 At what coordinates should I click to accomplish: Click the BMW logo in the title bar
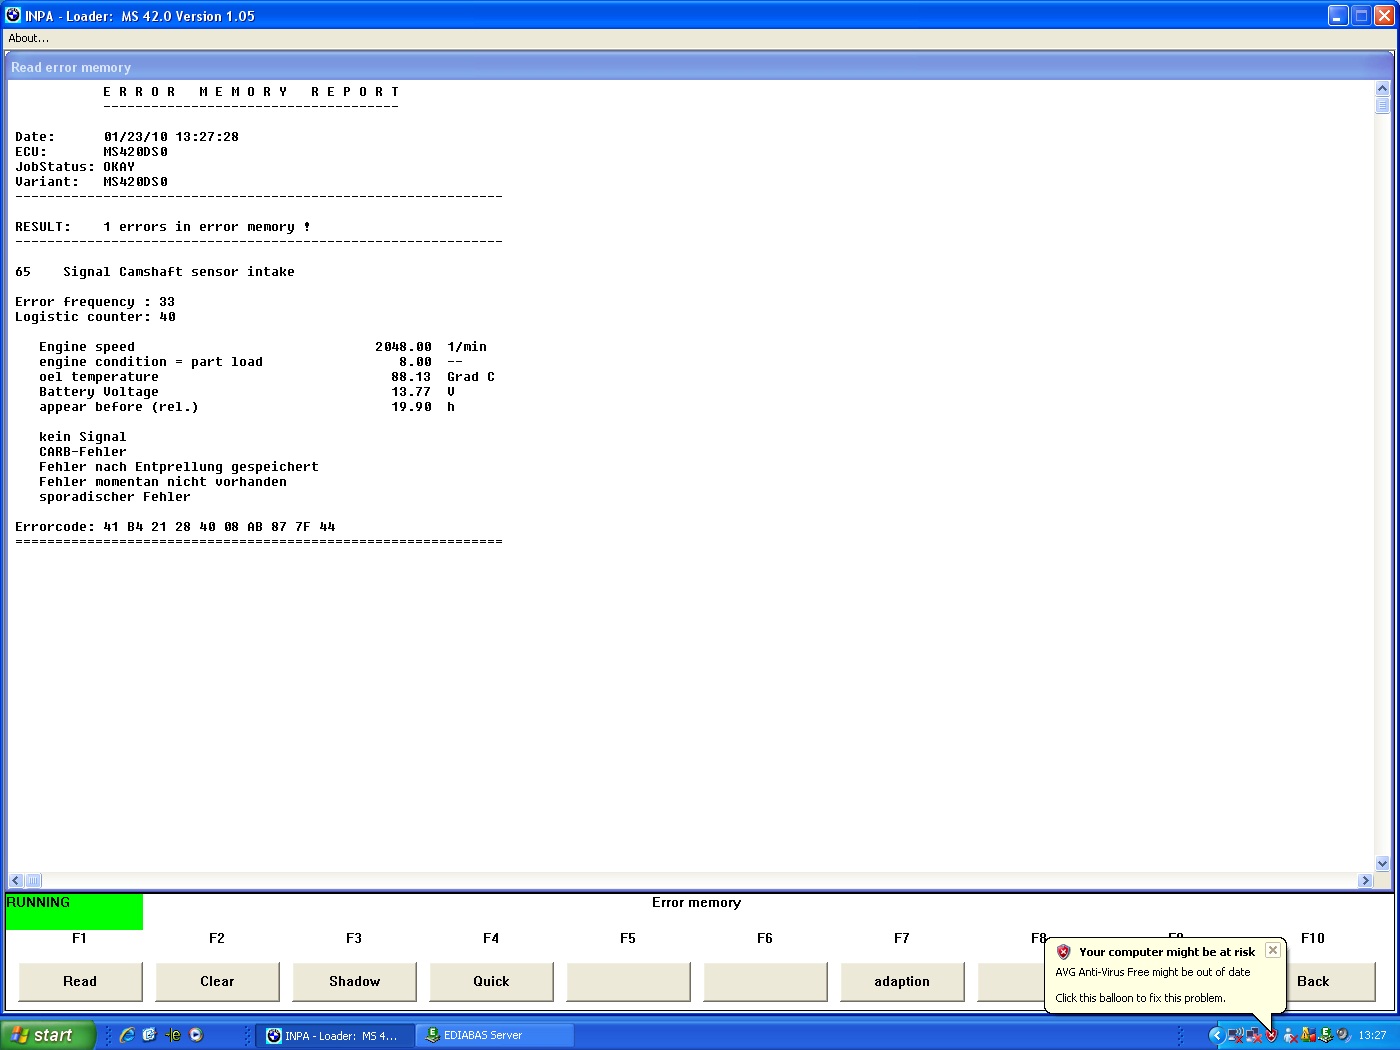click(x=13, y=15)
